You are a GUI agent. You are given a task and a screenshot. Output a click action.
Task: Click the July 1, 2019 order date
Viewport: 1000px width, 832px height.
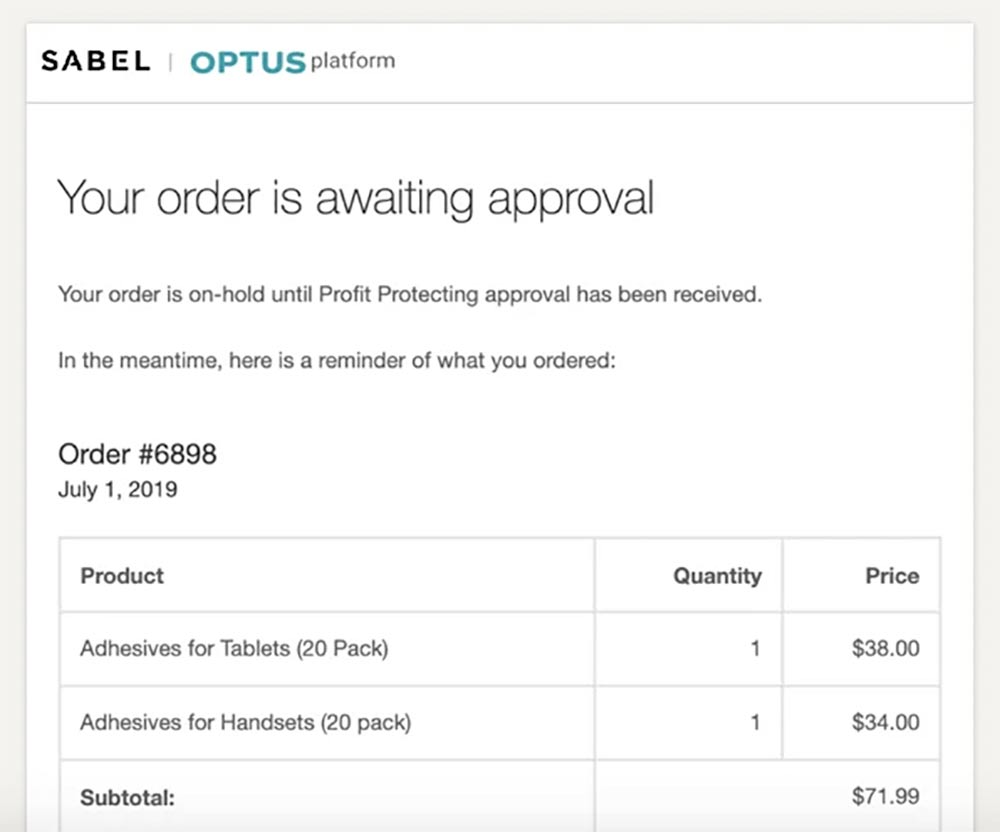117,490
